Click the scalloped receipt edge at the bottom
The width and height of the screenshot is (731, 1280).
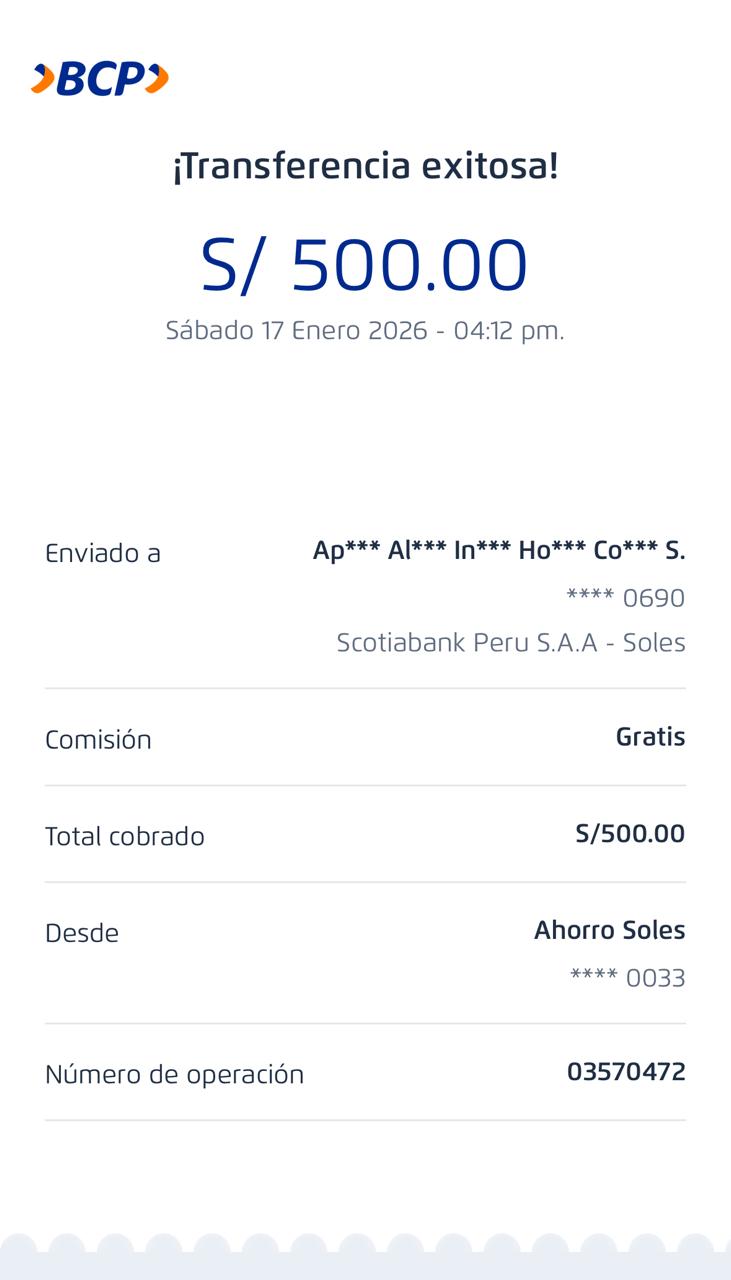coord(365,1256)
